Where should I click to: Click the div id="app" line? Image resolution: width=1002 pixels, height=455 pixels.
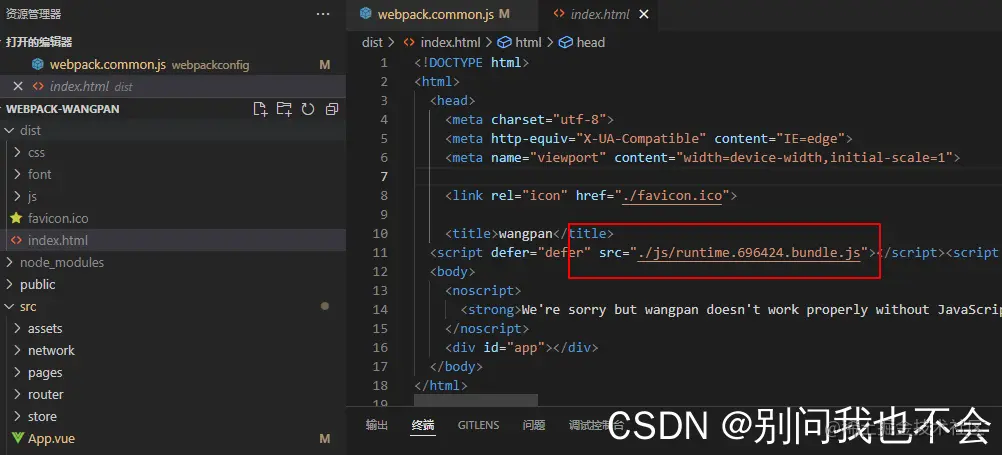[x=521, y=348]
